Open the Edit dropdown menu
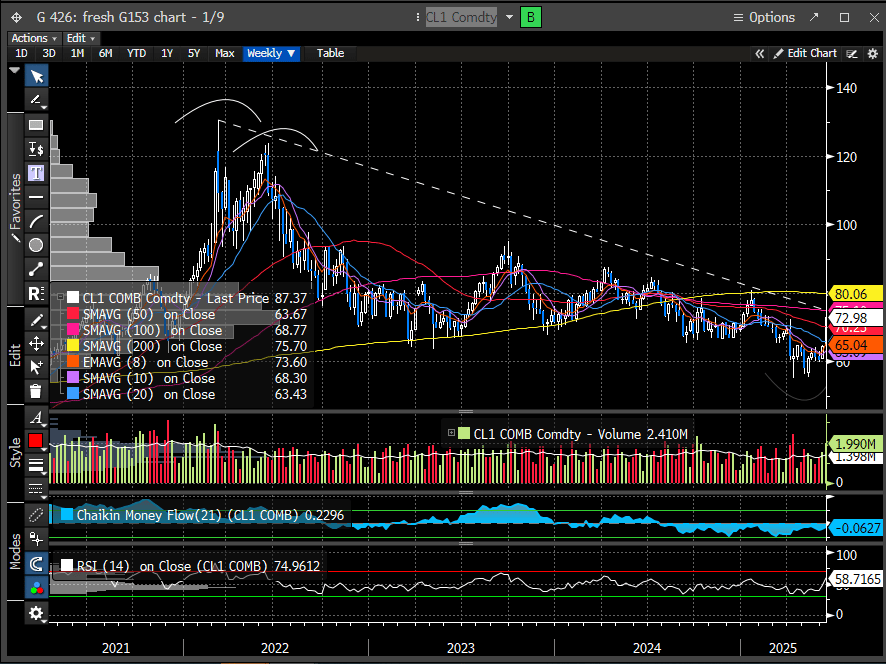The width and height of the screenshot is (886, 664). pos(81,38)
